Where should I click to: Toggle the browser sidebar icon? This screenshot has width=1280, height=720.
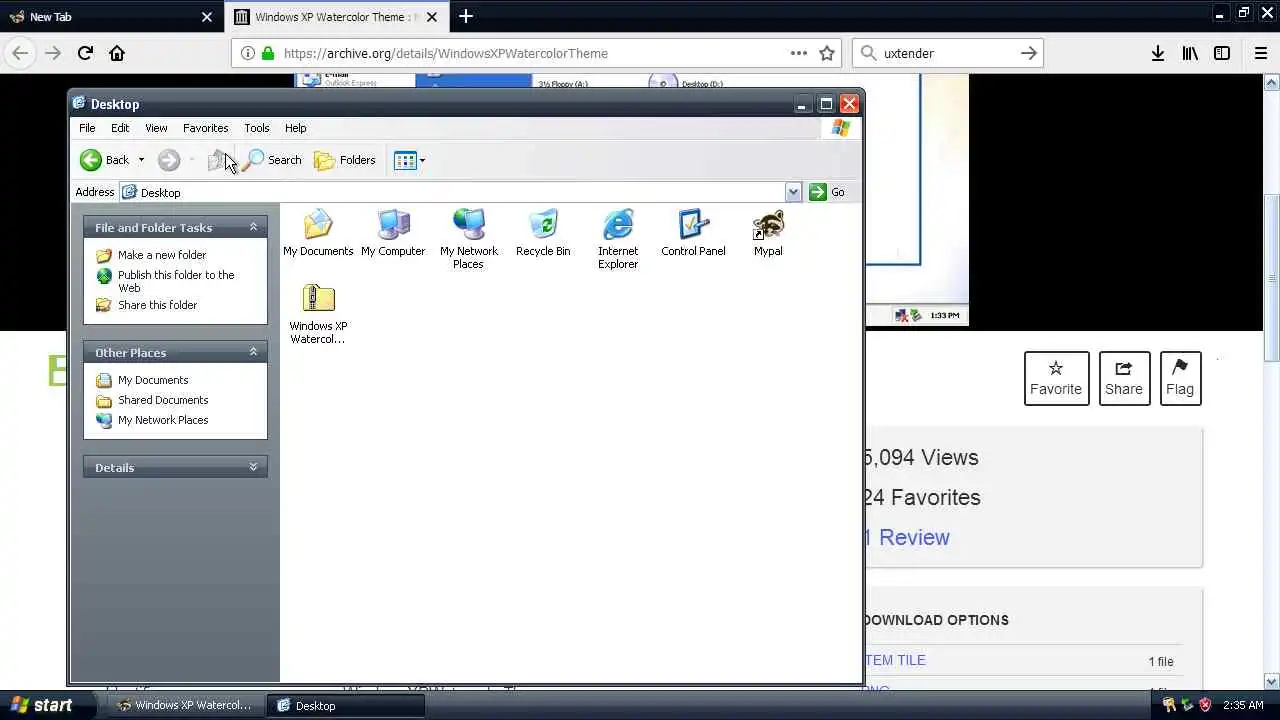pos(1222,53)
